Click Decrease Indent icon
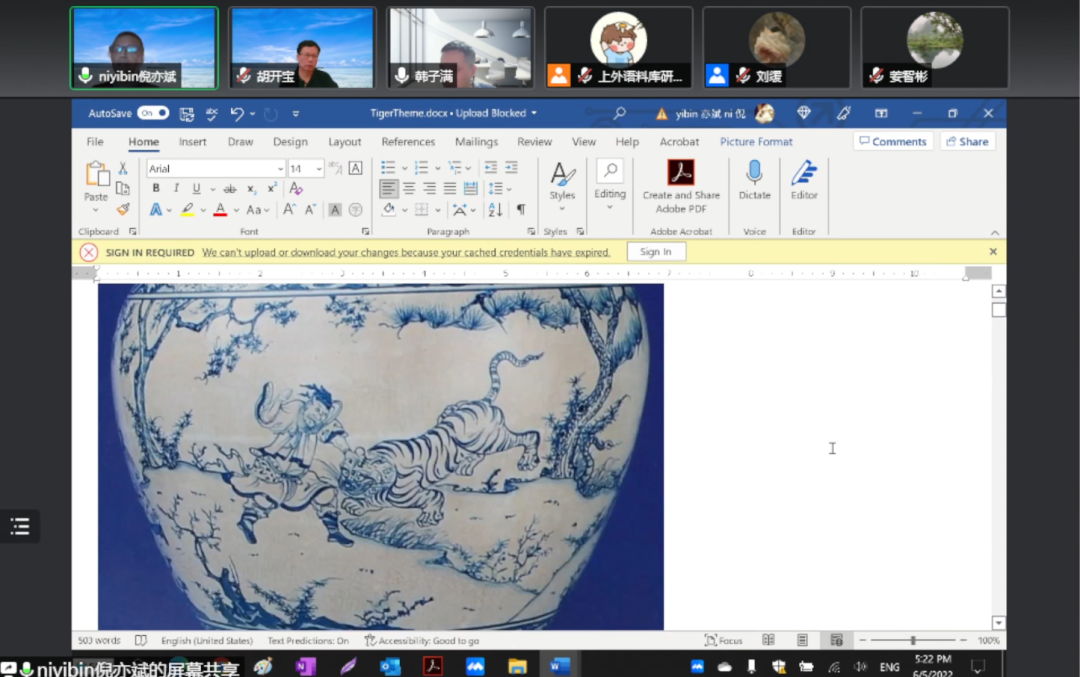 [490, 167]
